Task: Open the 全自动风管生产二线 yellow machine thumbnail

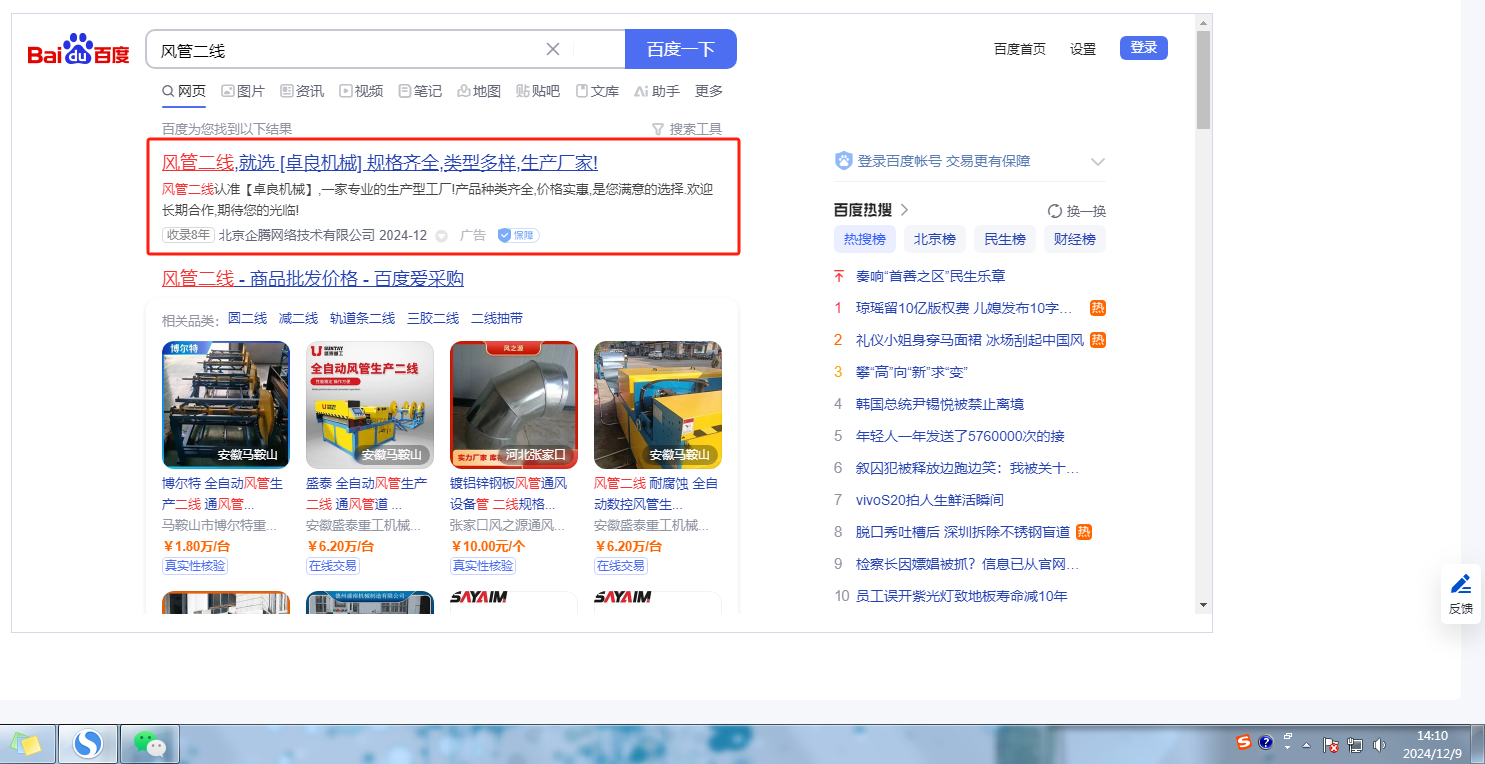Action: (370, 405)
